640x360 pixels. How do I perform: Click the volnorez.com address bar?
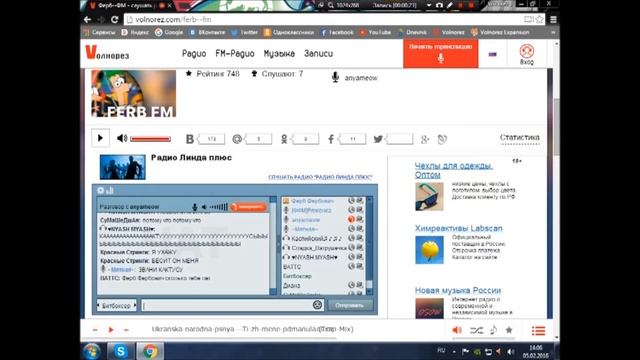point(324,20)
